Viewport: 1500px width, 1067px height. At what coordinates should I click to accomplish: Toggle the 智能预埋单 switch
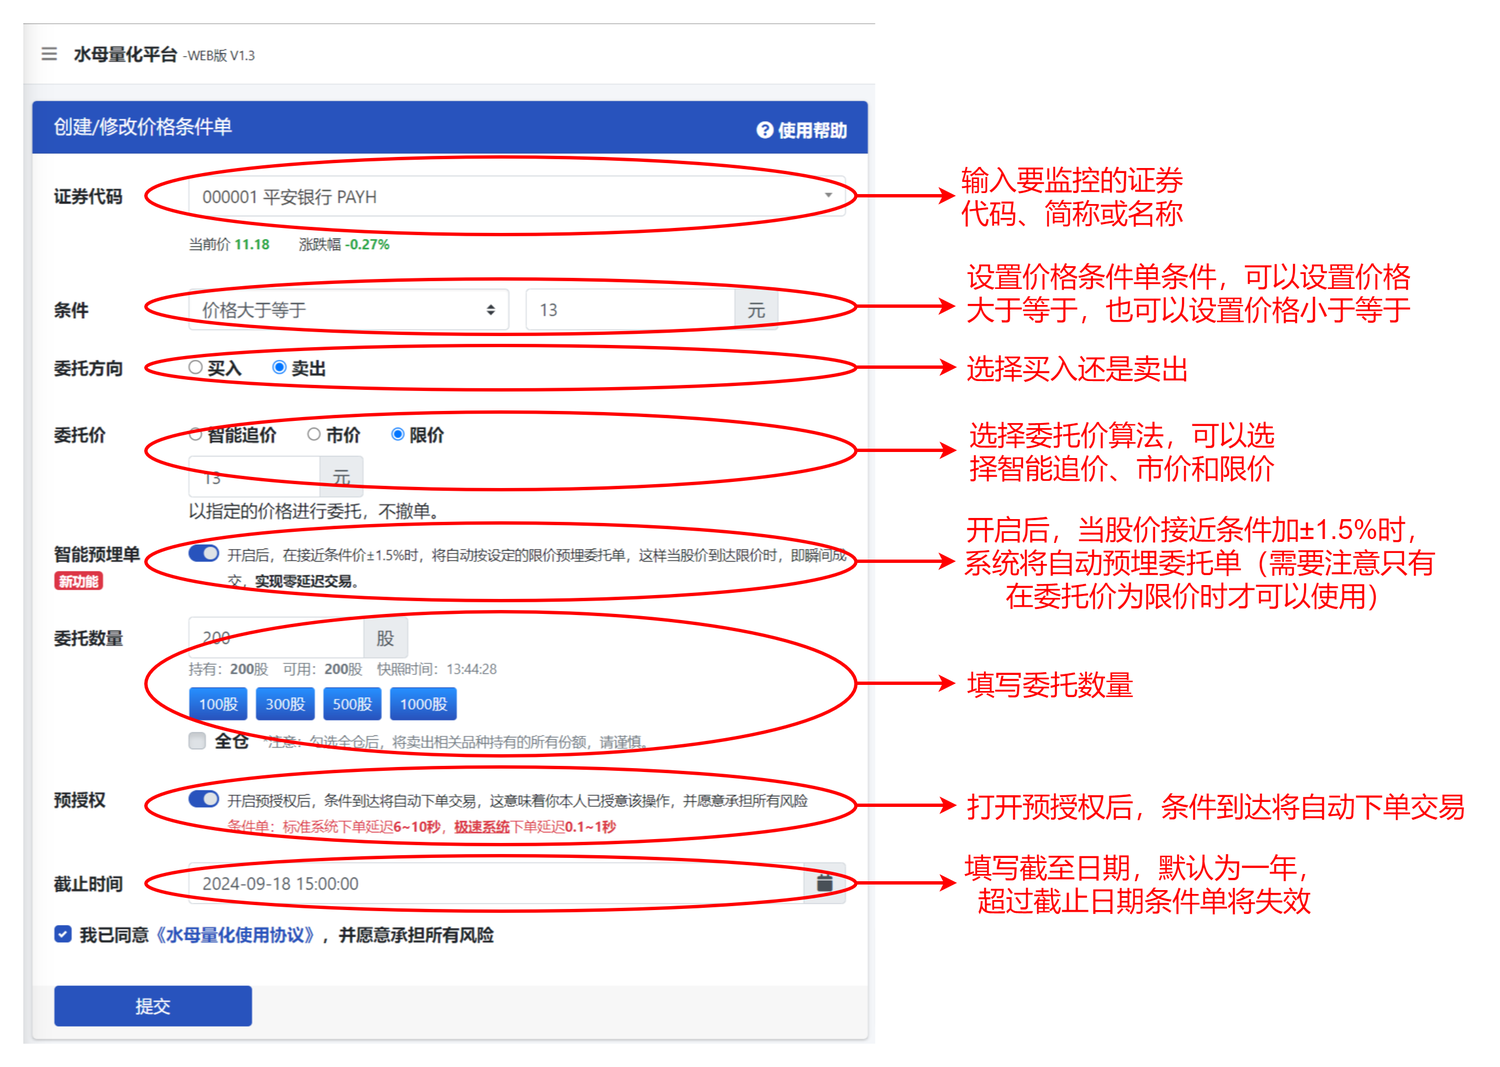[204, 554]
